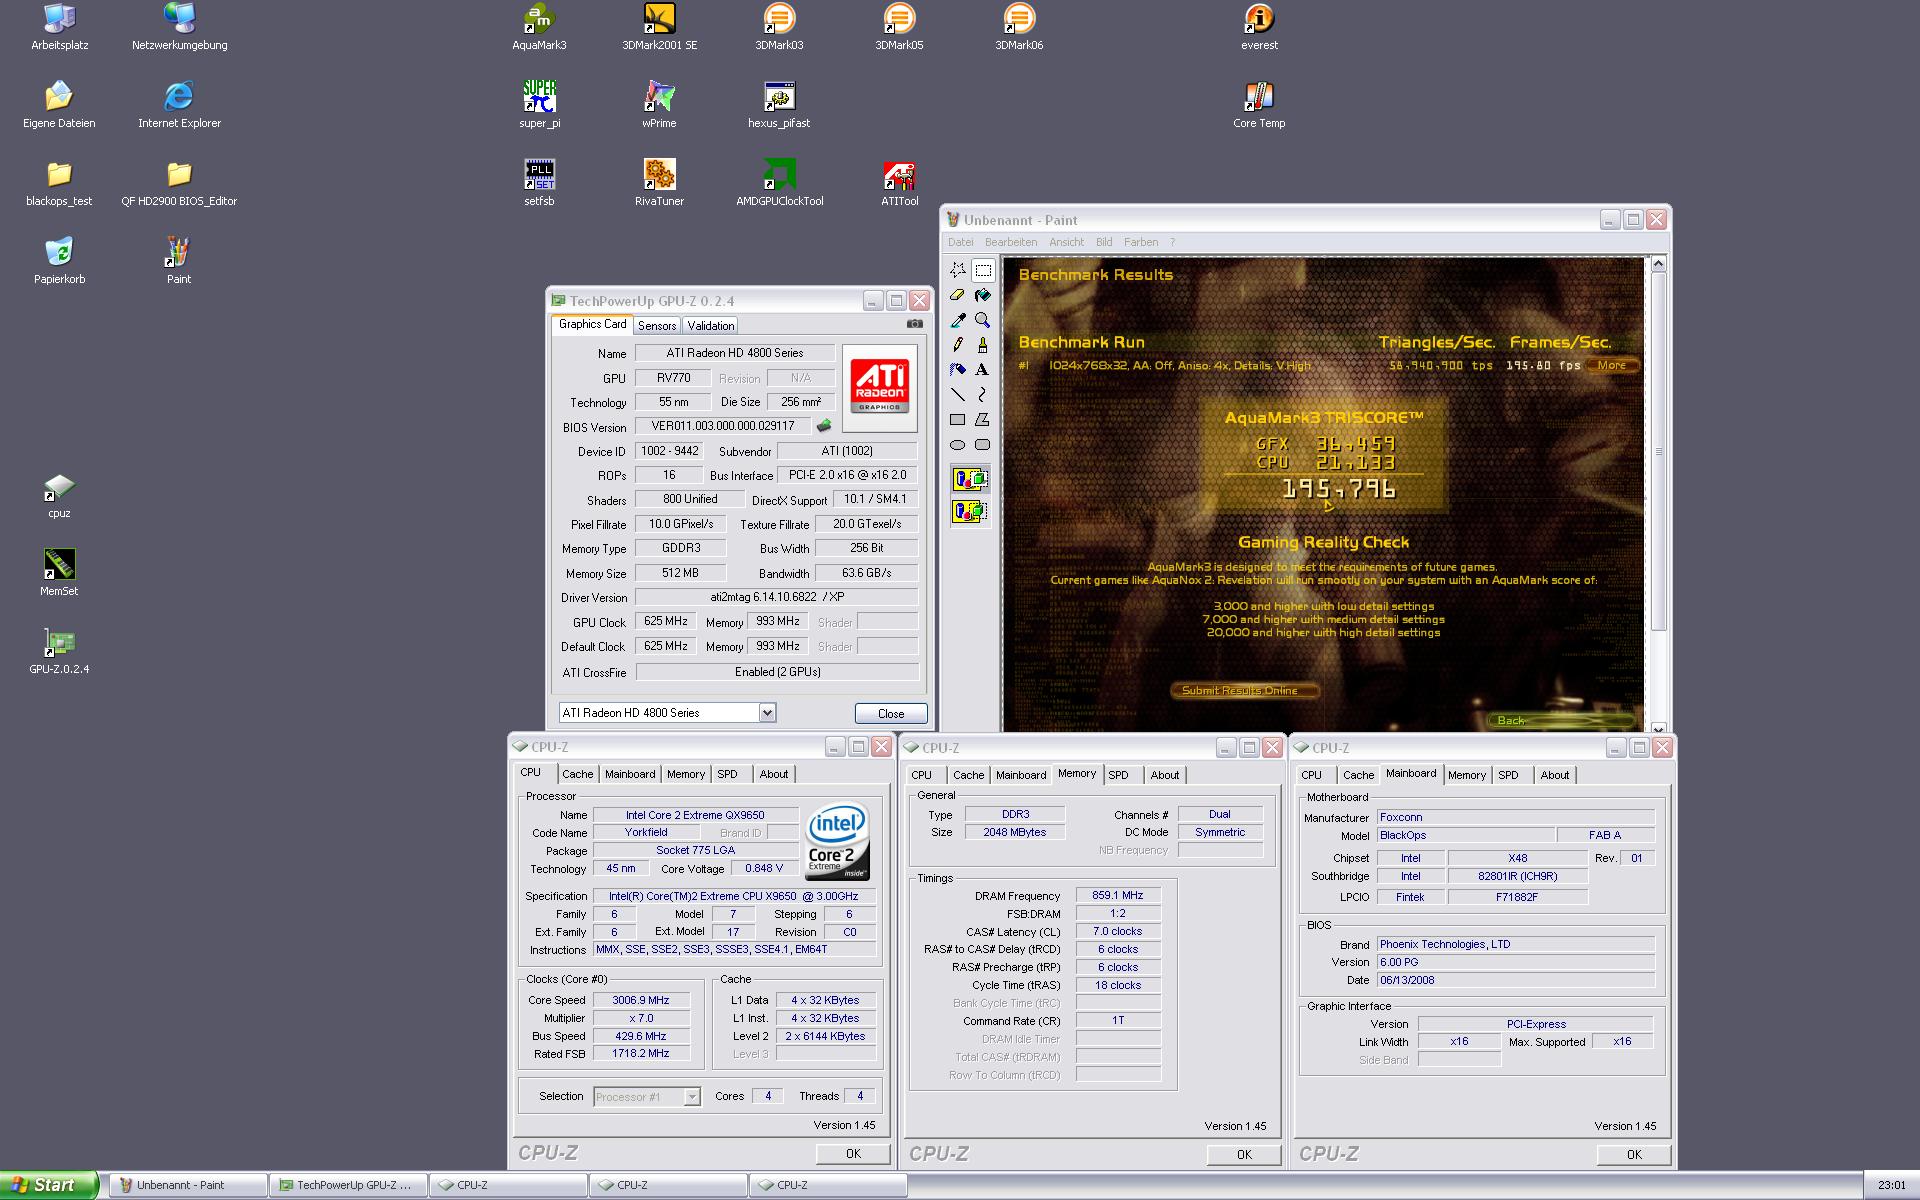Select the Rectangle shape tool
The height and width of the screenshot is (1200, 1920).
(958, 420)
